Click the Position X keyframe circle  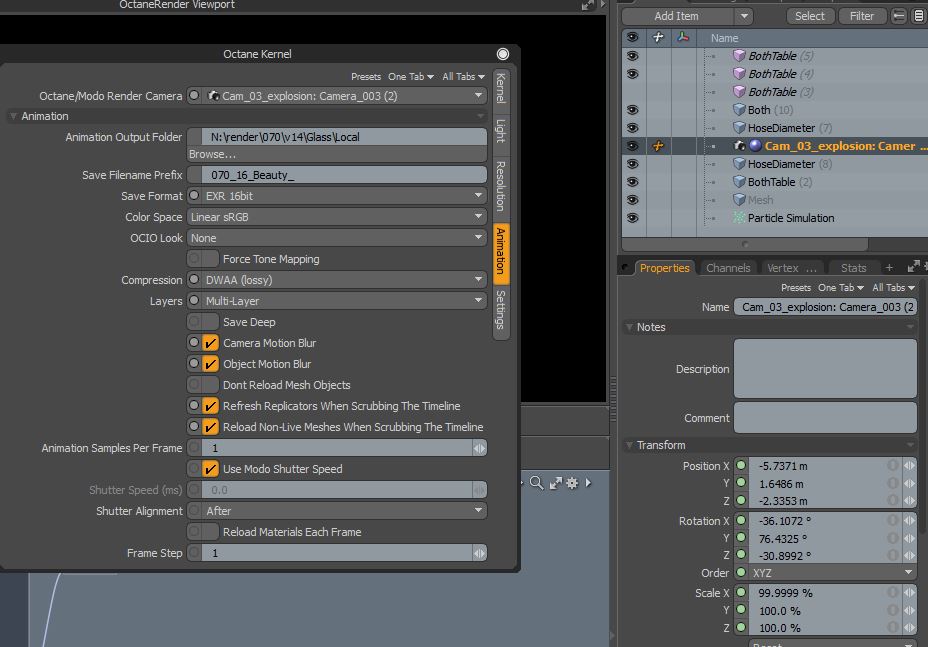[741, 465]
